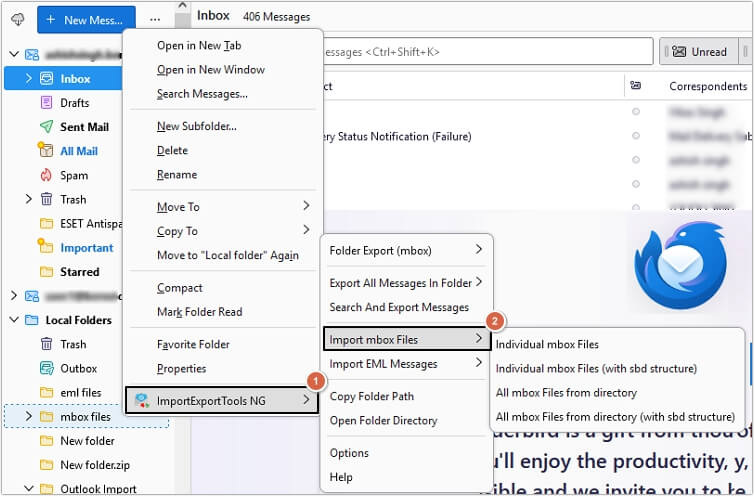Expand the Inbox subfolders chevron
755x497 pixels.
pyautogui.click(x=28, y=78)
